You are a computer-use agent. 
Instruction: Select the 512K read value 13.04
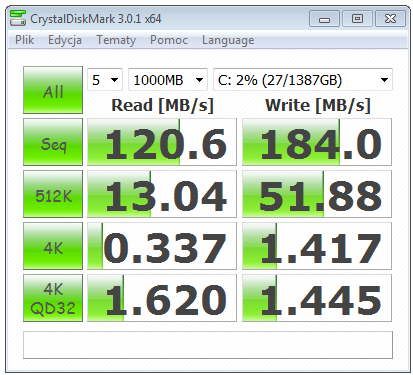pos(162,194)
